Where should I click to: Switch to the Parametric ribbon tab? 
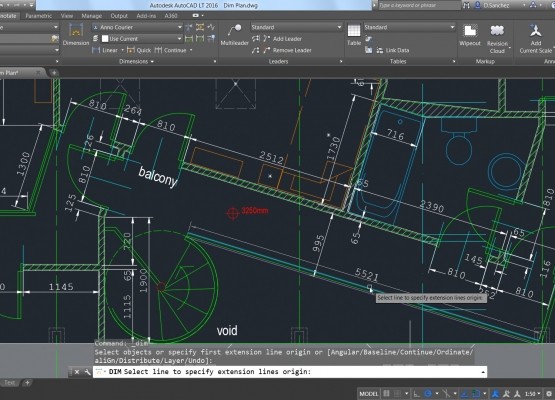pyautogui.click(x=39, y=16)
